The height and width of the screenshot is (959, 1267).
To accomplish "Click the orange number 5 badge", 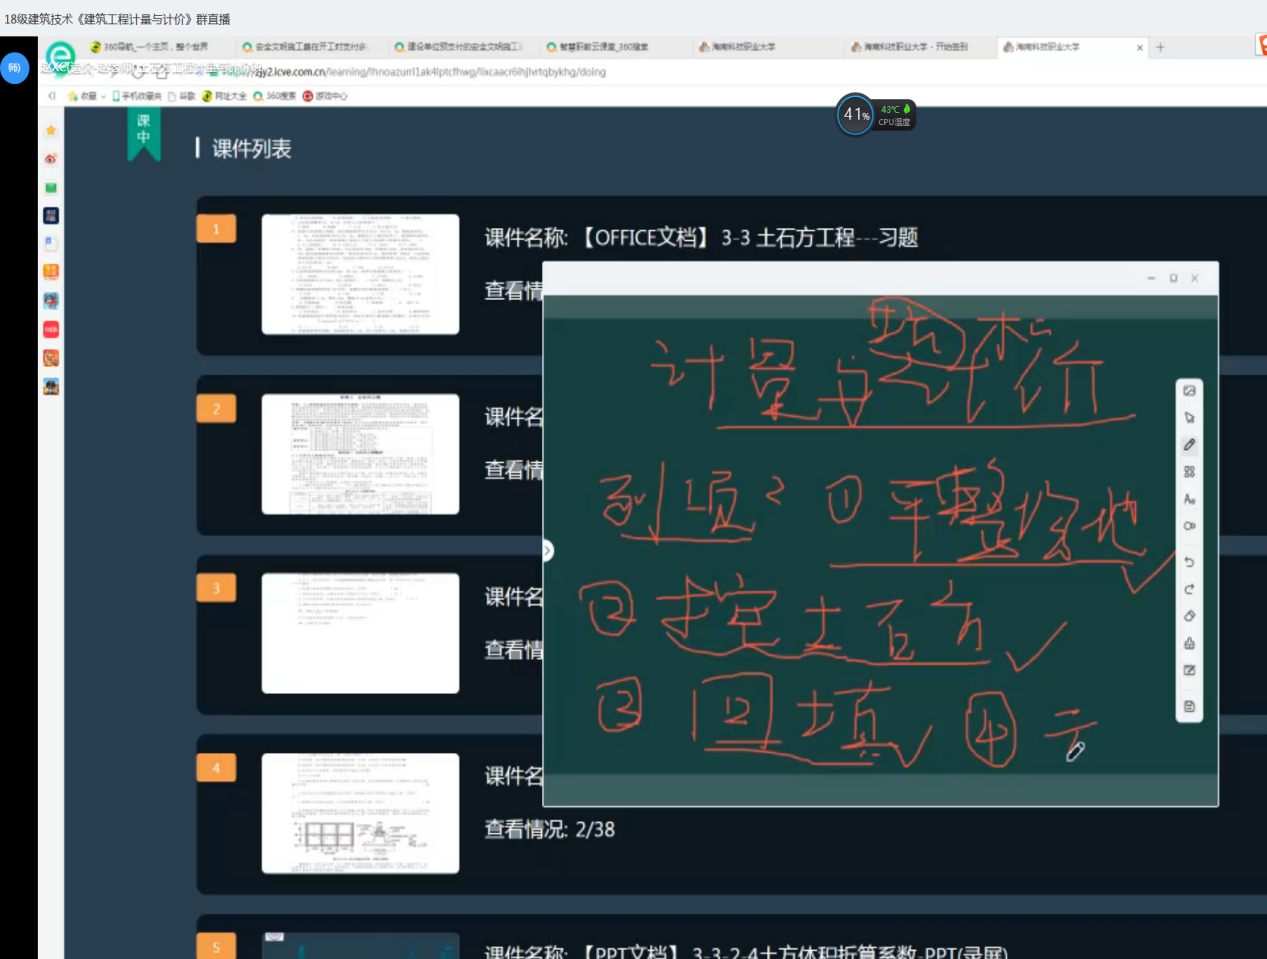I will tap(216, 946).
